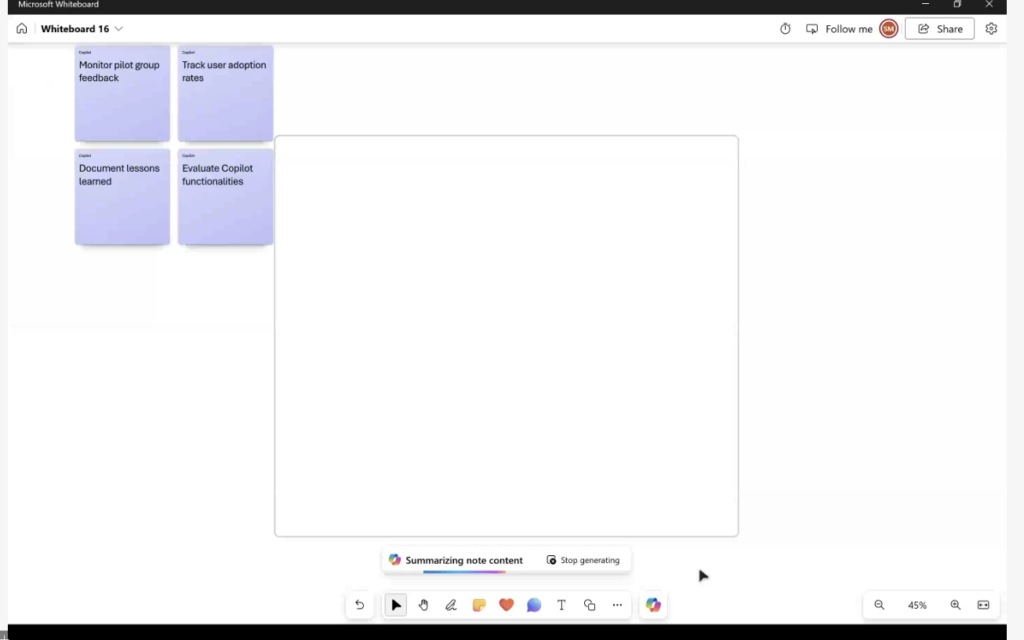Open whiteboard settings gear
Viewport: 1024px width, 640px height.
tap(991, 29)
